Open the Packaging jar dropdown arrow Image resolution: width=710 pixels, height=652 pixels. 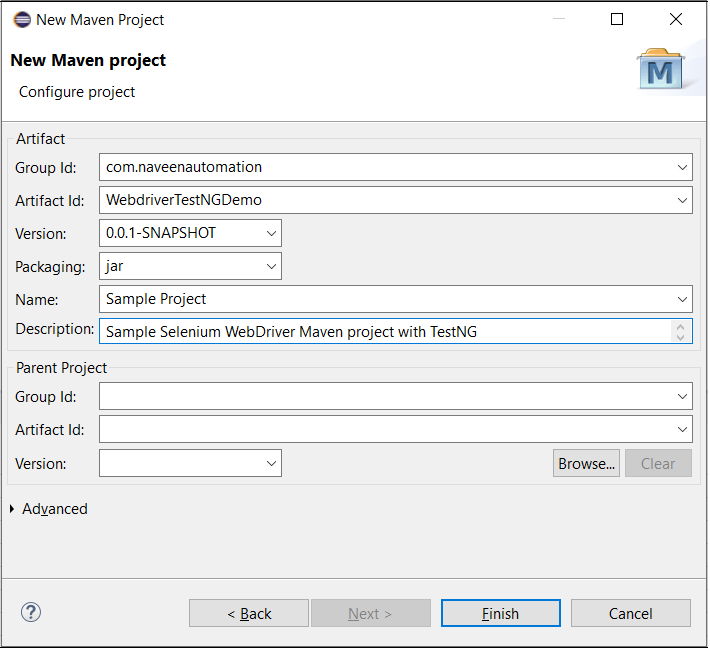pyautogui.click(x=271, y=267)
